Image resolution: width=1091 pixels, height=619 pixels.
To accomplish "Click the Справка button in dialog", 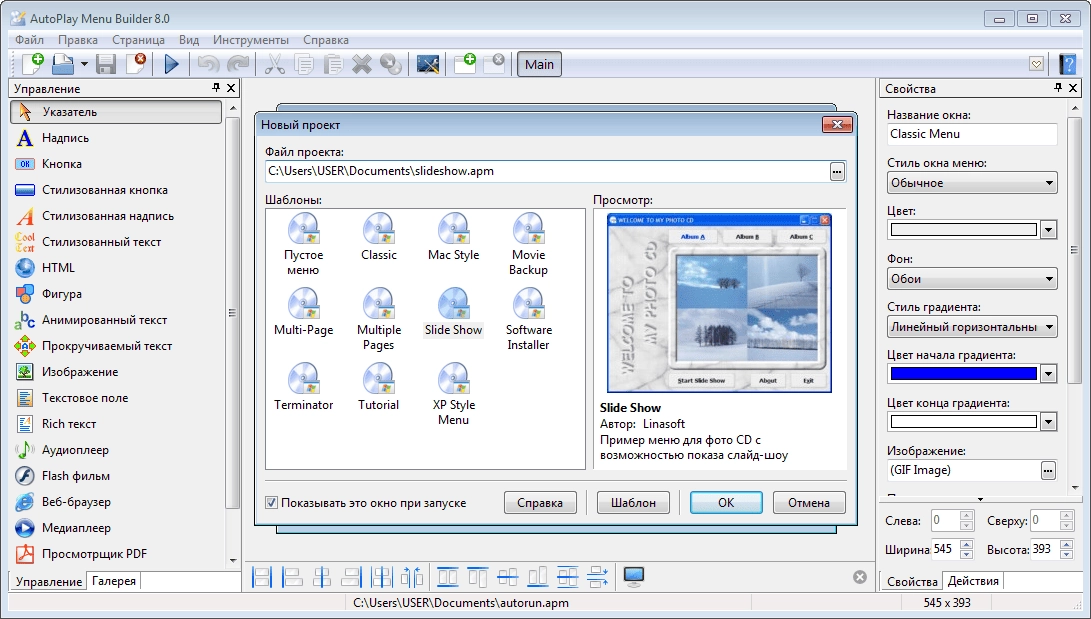I will 540,502.
